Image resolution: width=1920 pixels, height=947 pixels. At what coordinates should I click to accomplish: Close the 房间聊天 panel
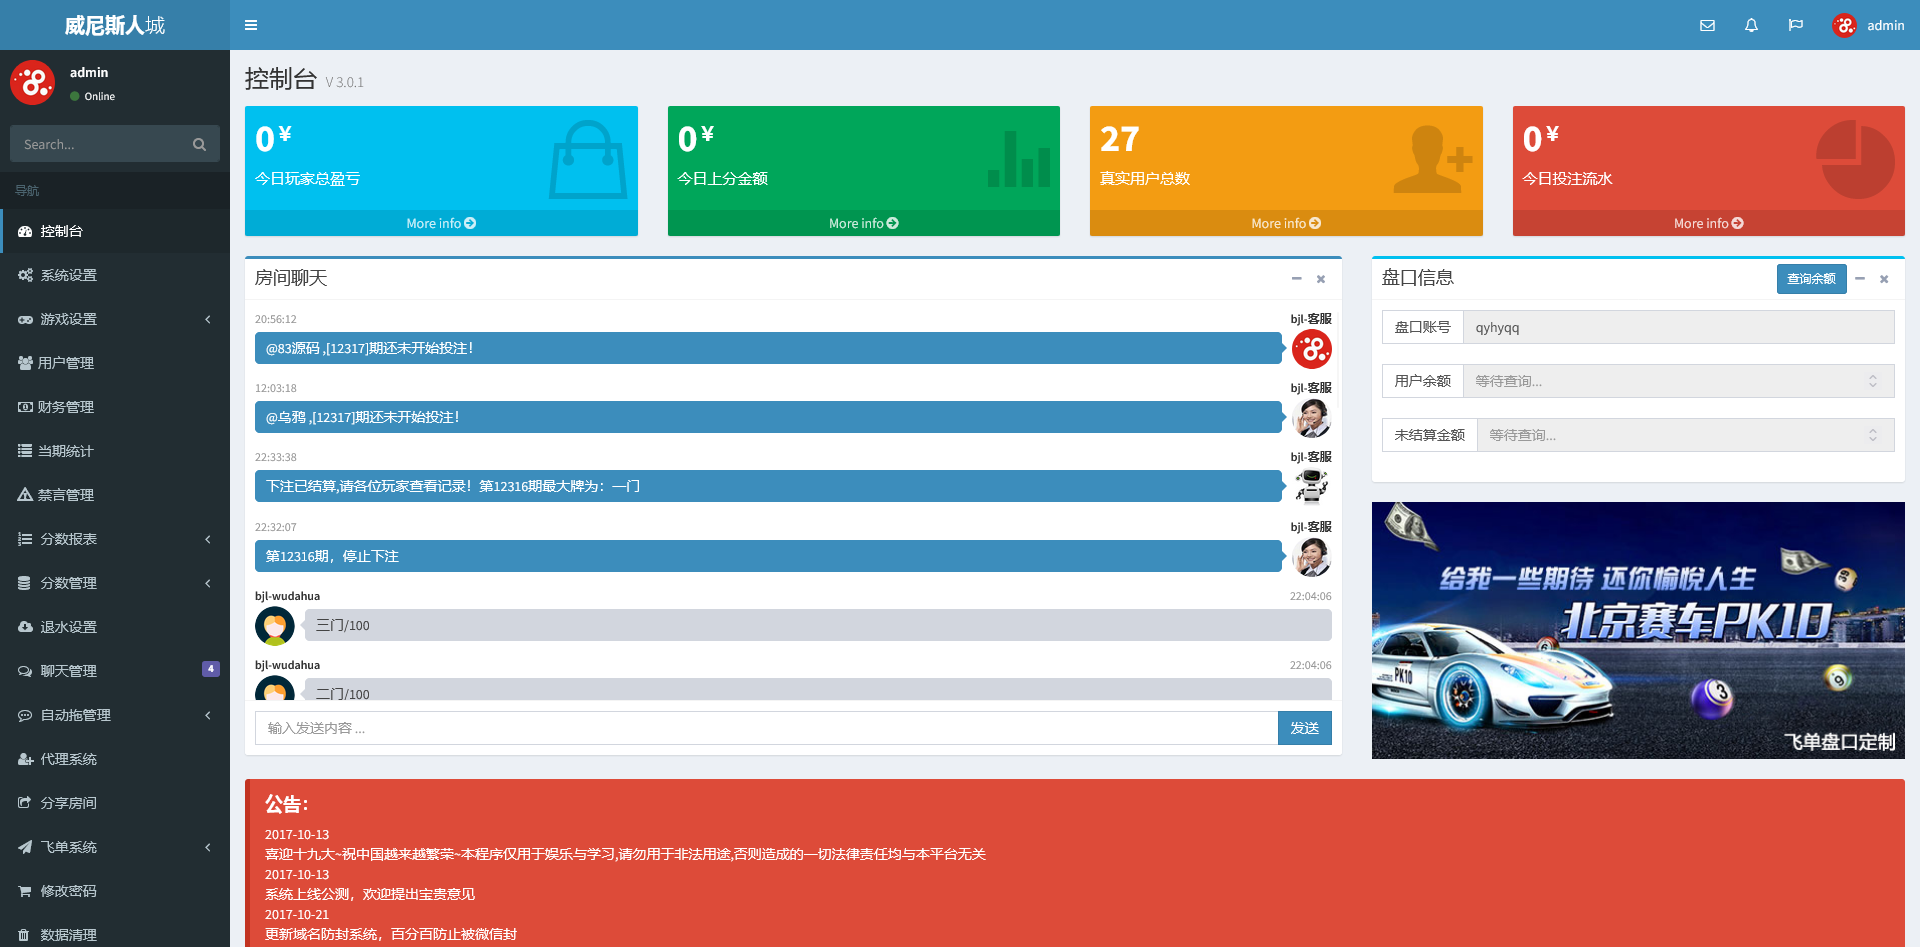(x=1321, y=279)
